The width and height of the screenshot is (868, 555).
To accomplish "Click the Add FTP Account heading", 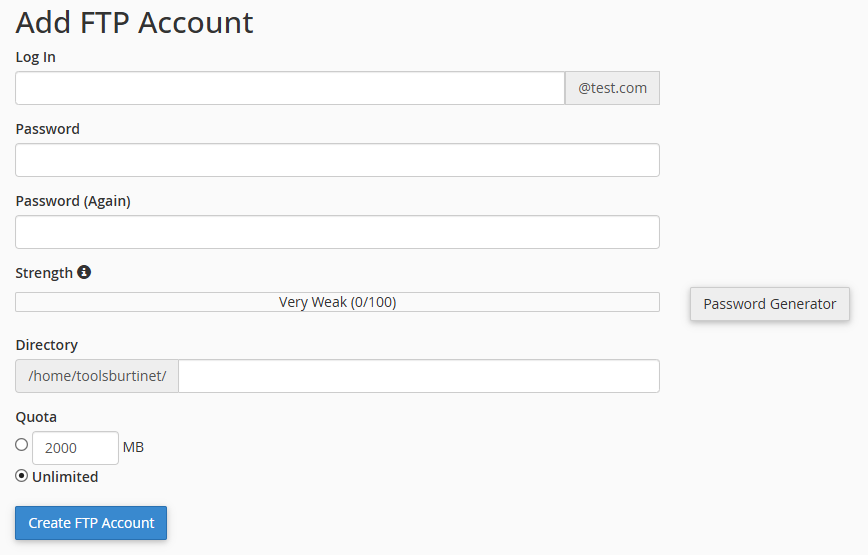I will (134, 22).
